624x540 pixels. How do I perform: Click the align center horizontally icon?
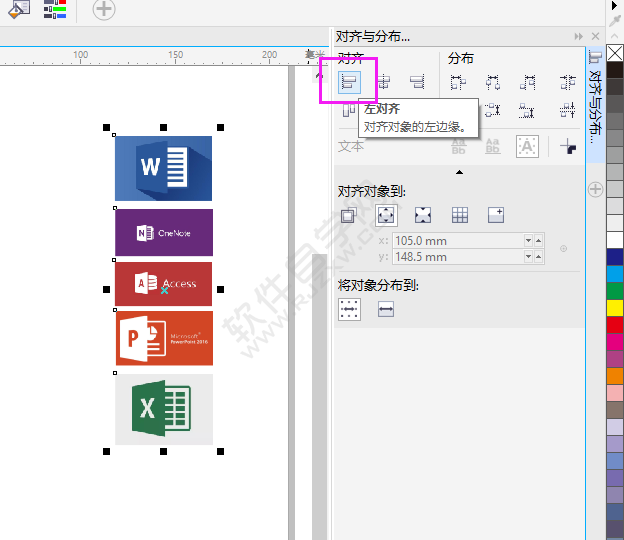383,82
